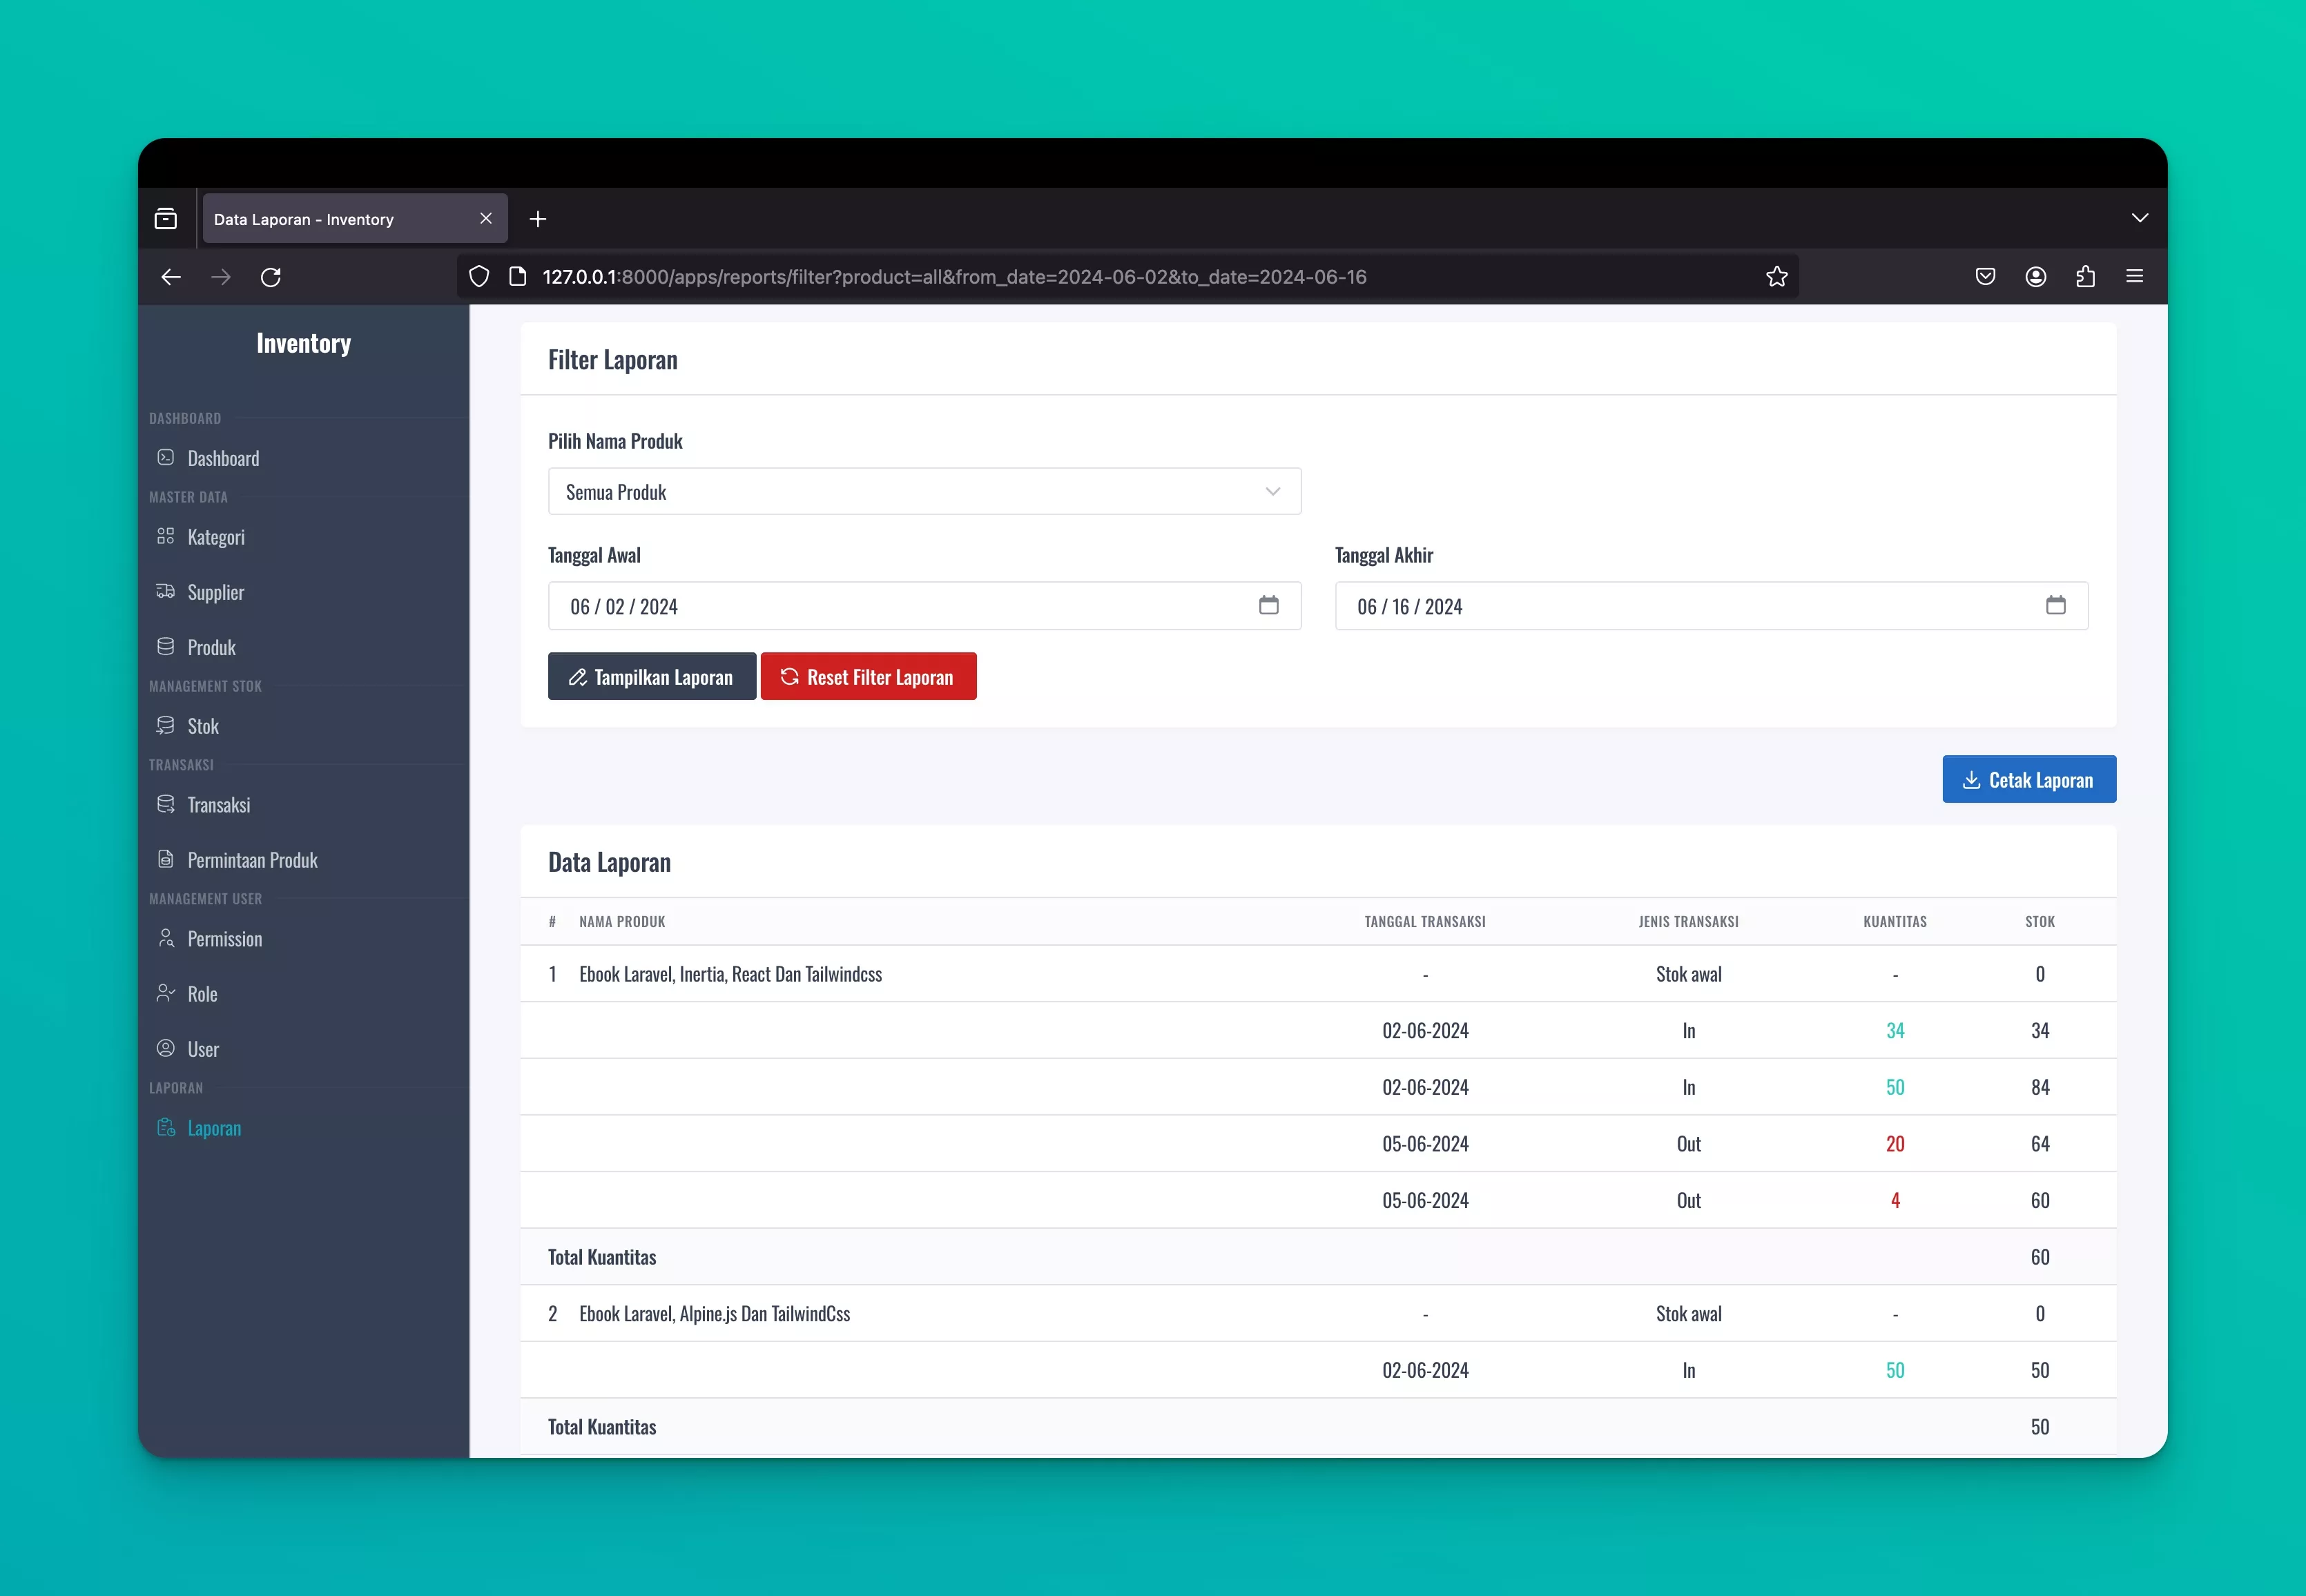Click the Tanggal Akhir date field
This screenshot has width=2306, height=1596.
point(1711,606)
